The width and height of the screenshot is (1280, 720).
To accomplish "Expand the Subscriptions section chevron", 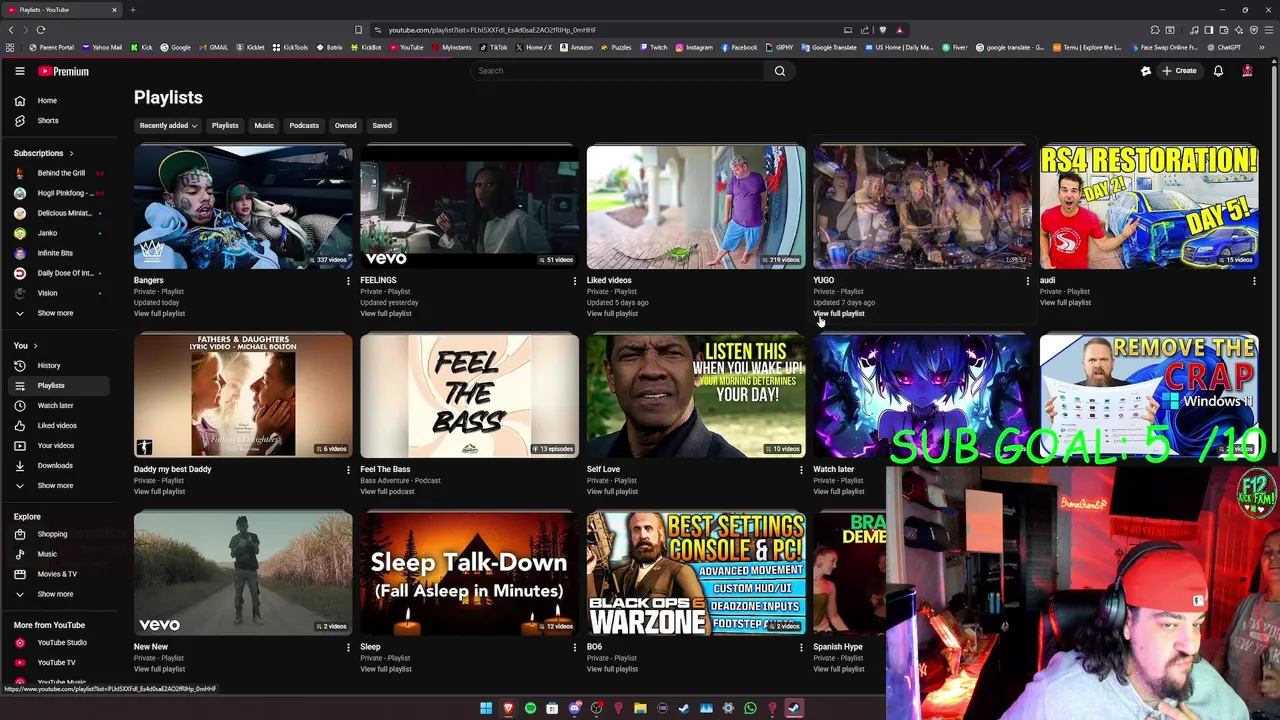I will (71, 153).
